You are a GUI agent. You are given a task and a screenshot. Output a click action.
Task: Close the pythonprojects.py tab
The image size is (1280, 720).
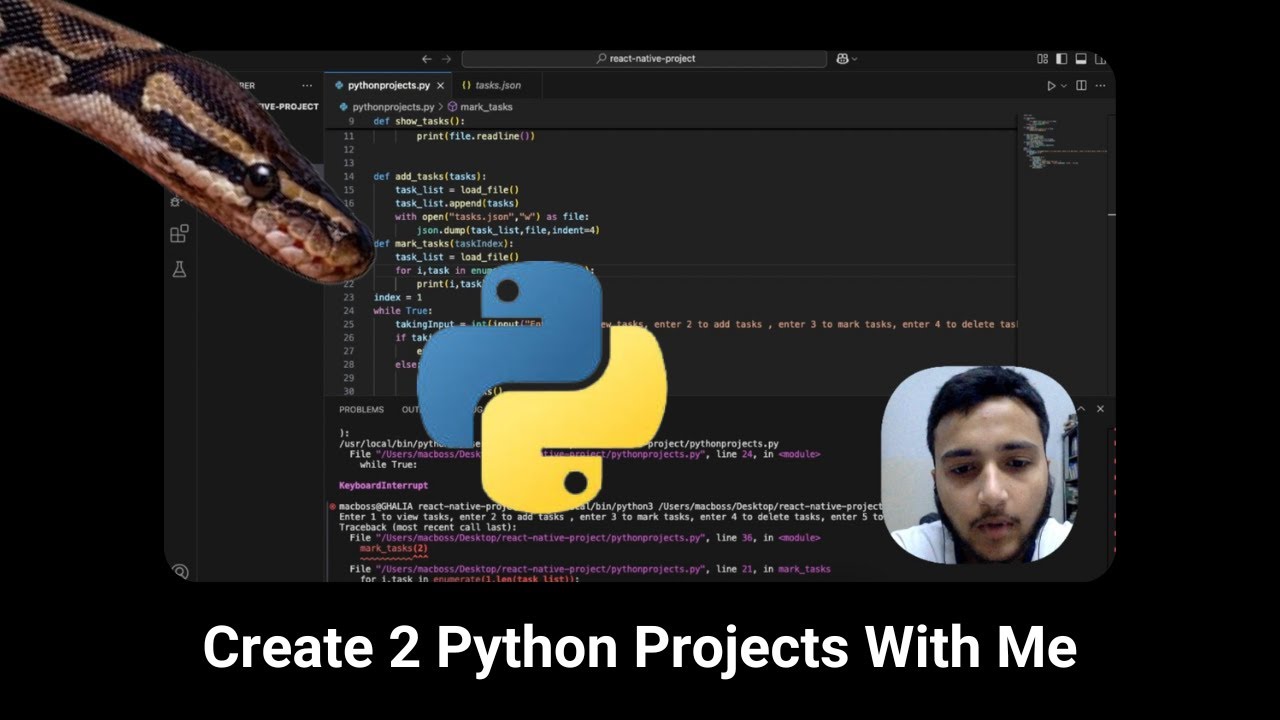(x=441, y=86)
